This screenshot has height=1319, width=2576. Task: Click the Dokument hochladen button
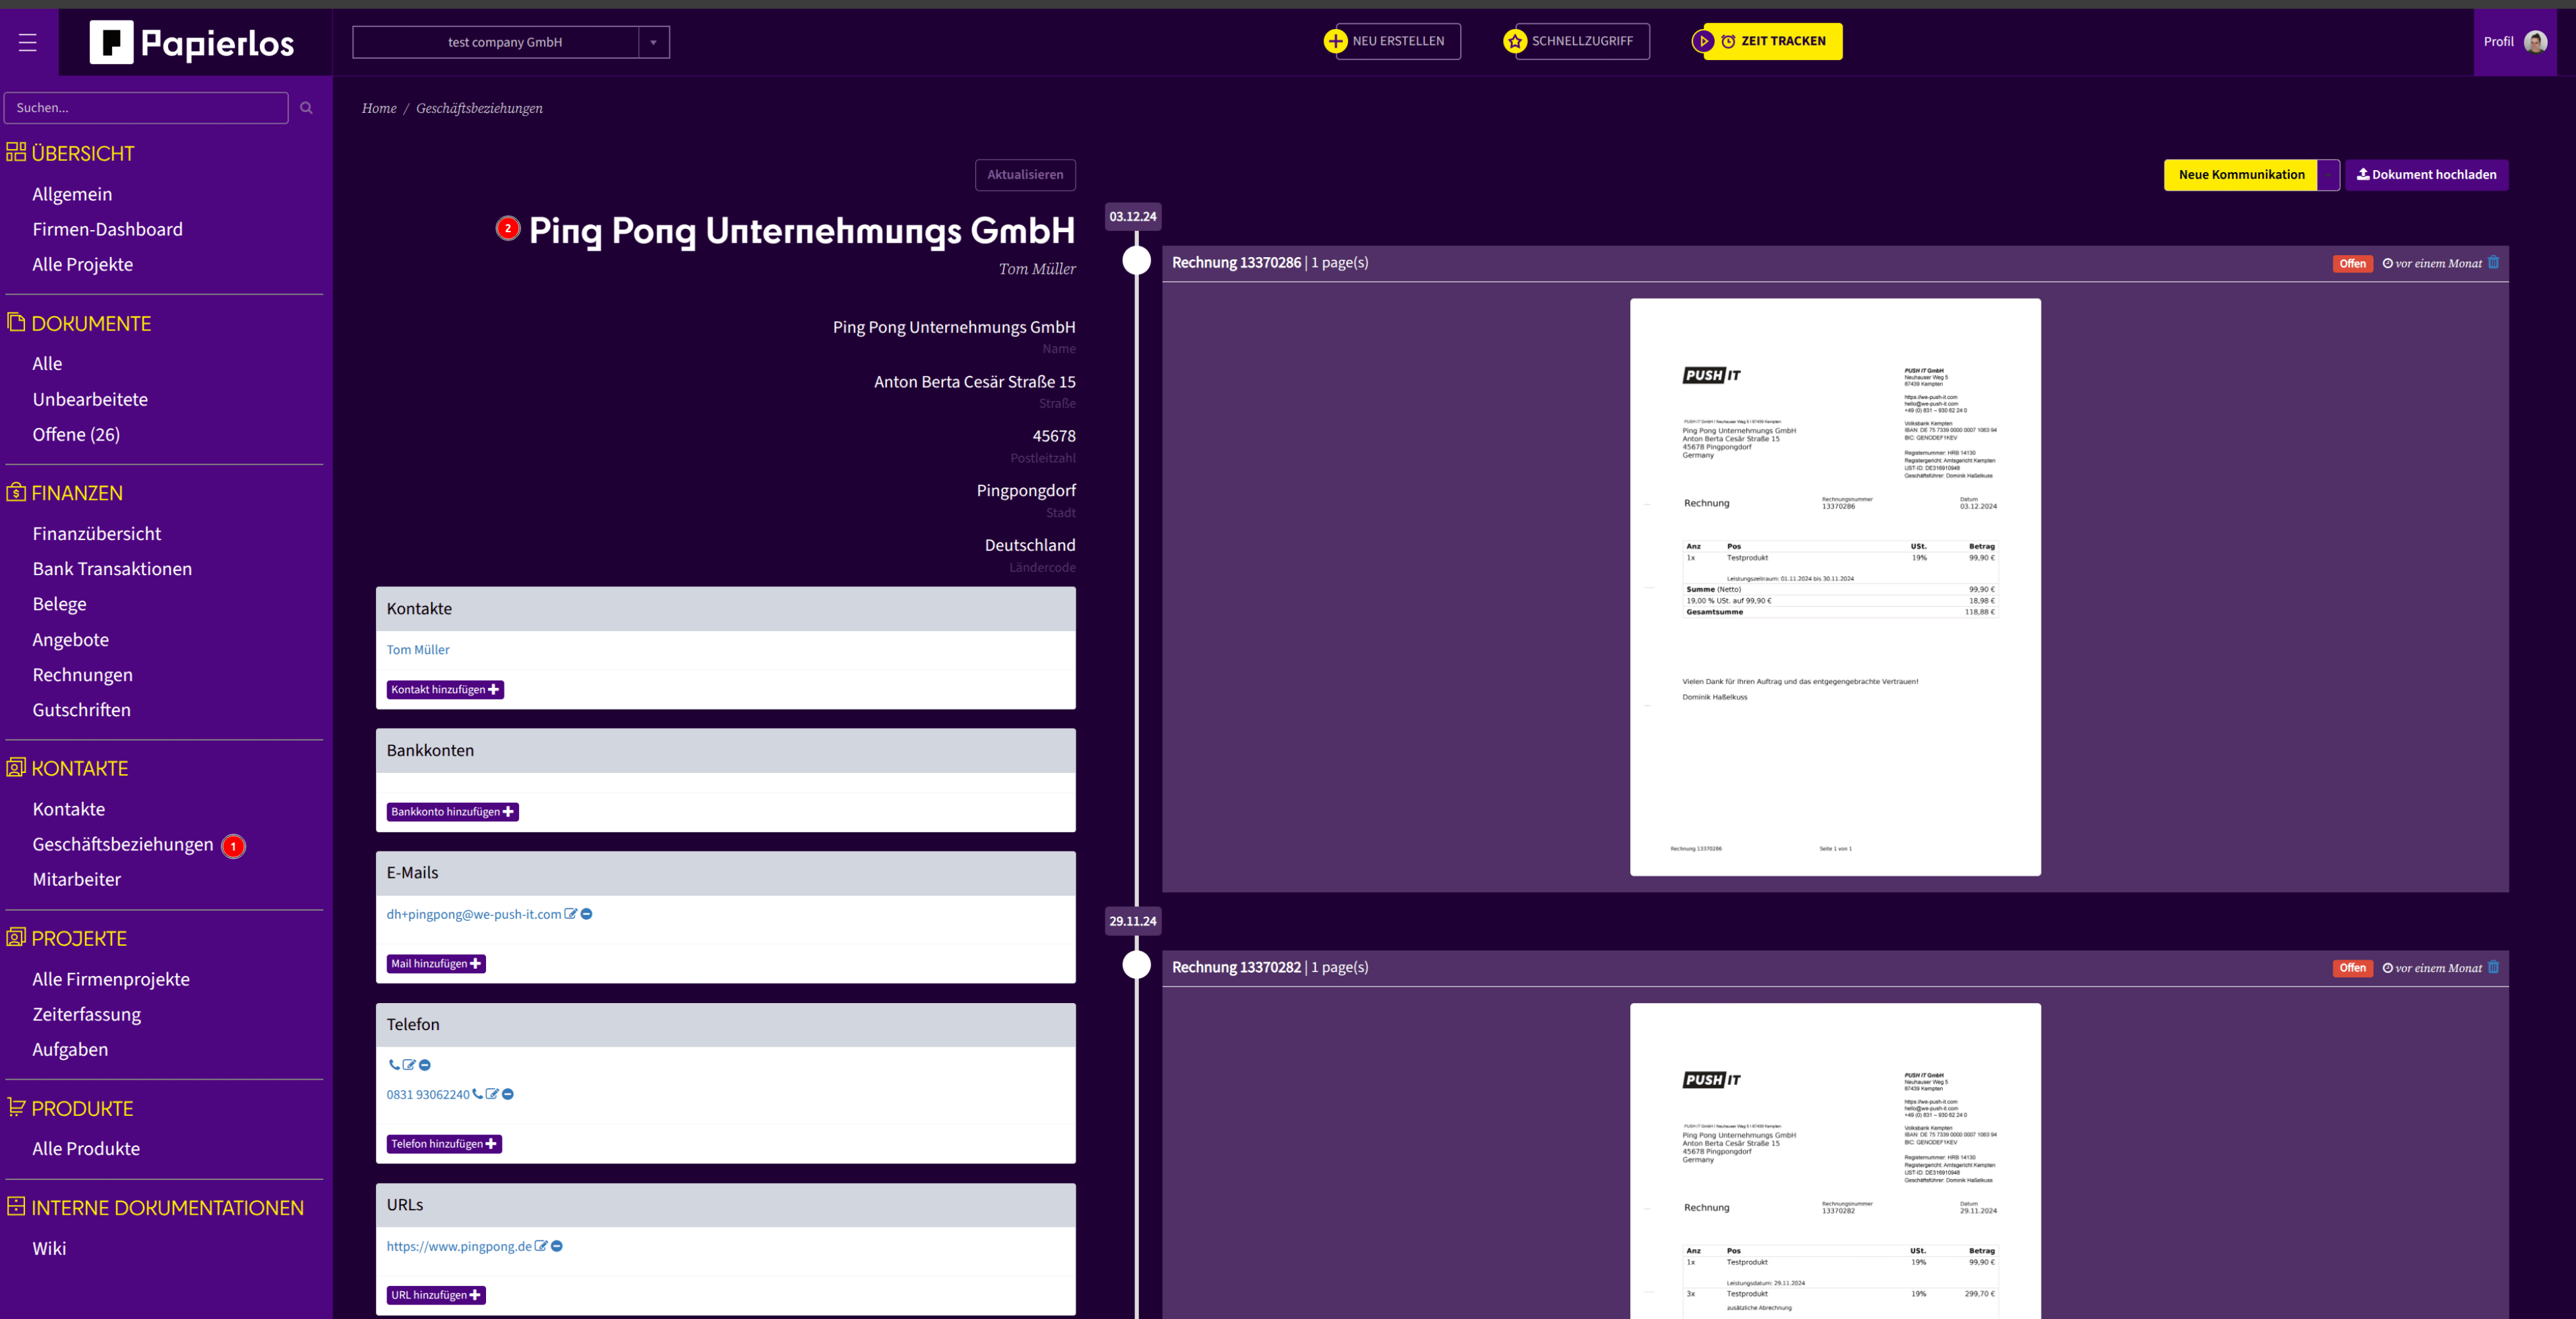click(x=2426, y=175)
